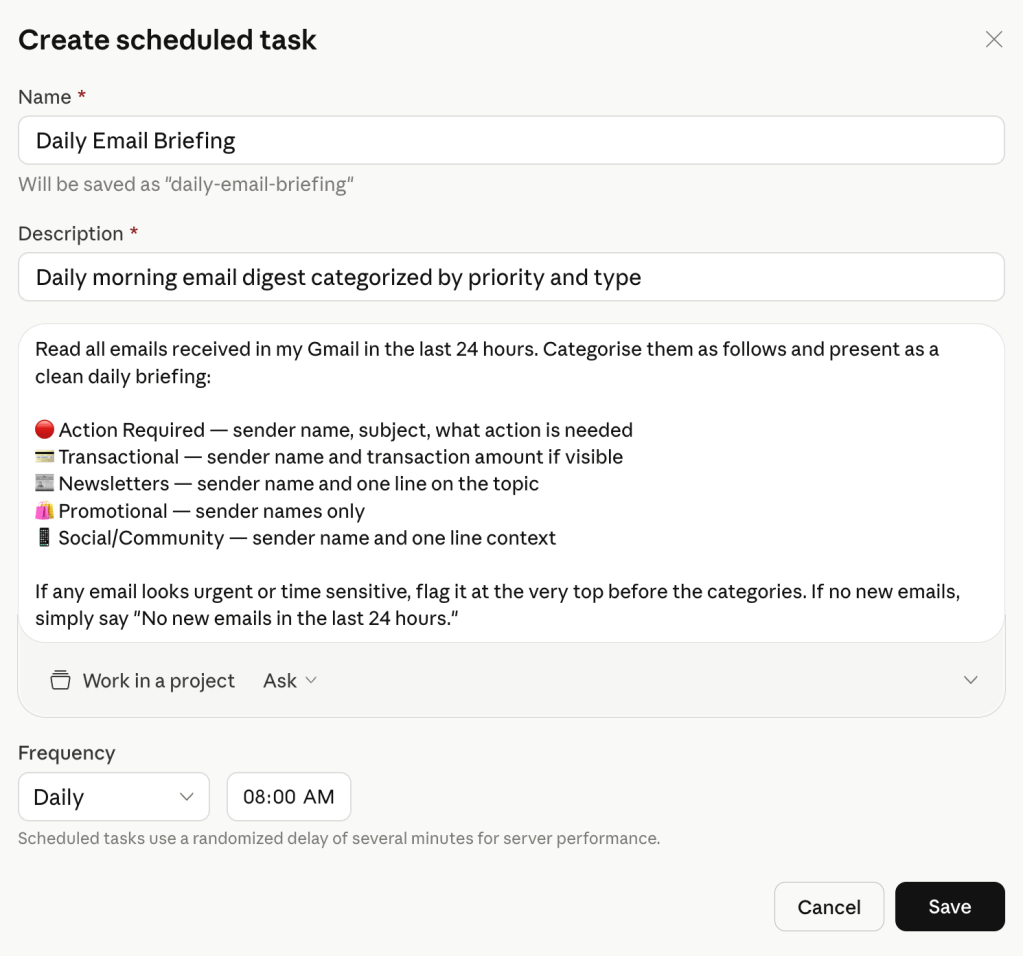Focus the Name field with Daily Email Briefing
Viewport: 1023px width, 956px height.
coord(510,141)
